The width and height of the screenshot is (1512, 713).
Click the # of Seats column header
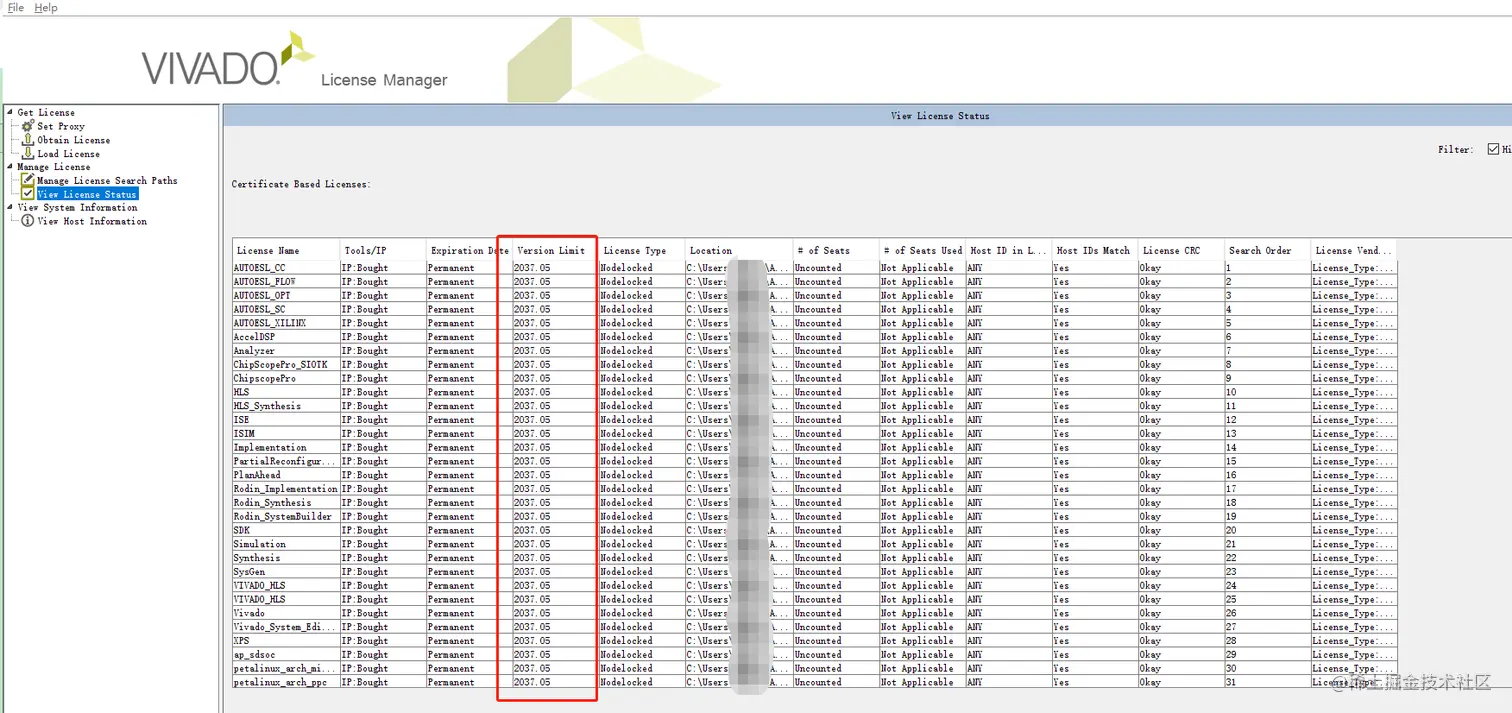835,250
